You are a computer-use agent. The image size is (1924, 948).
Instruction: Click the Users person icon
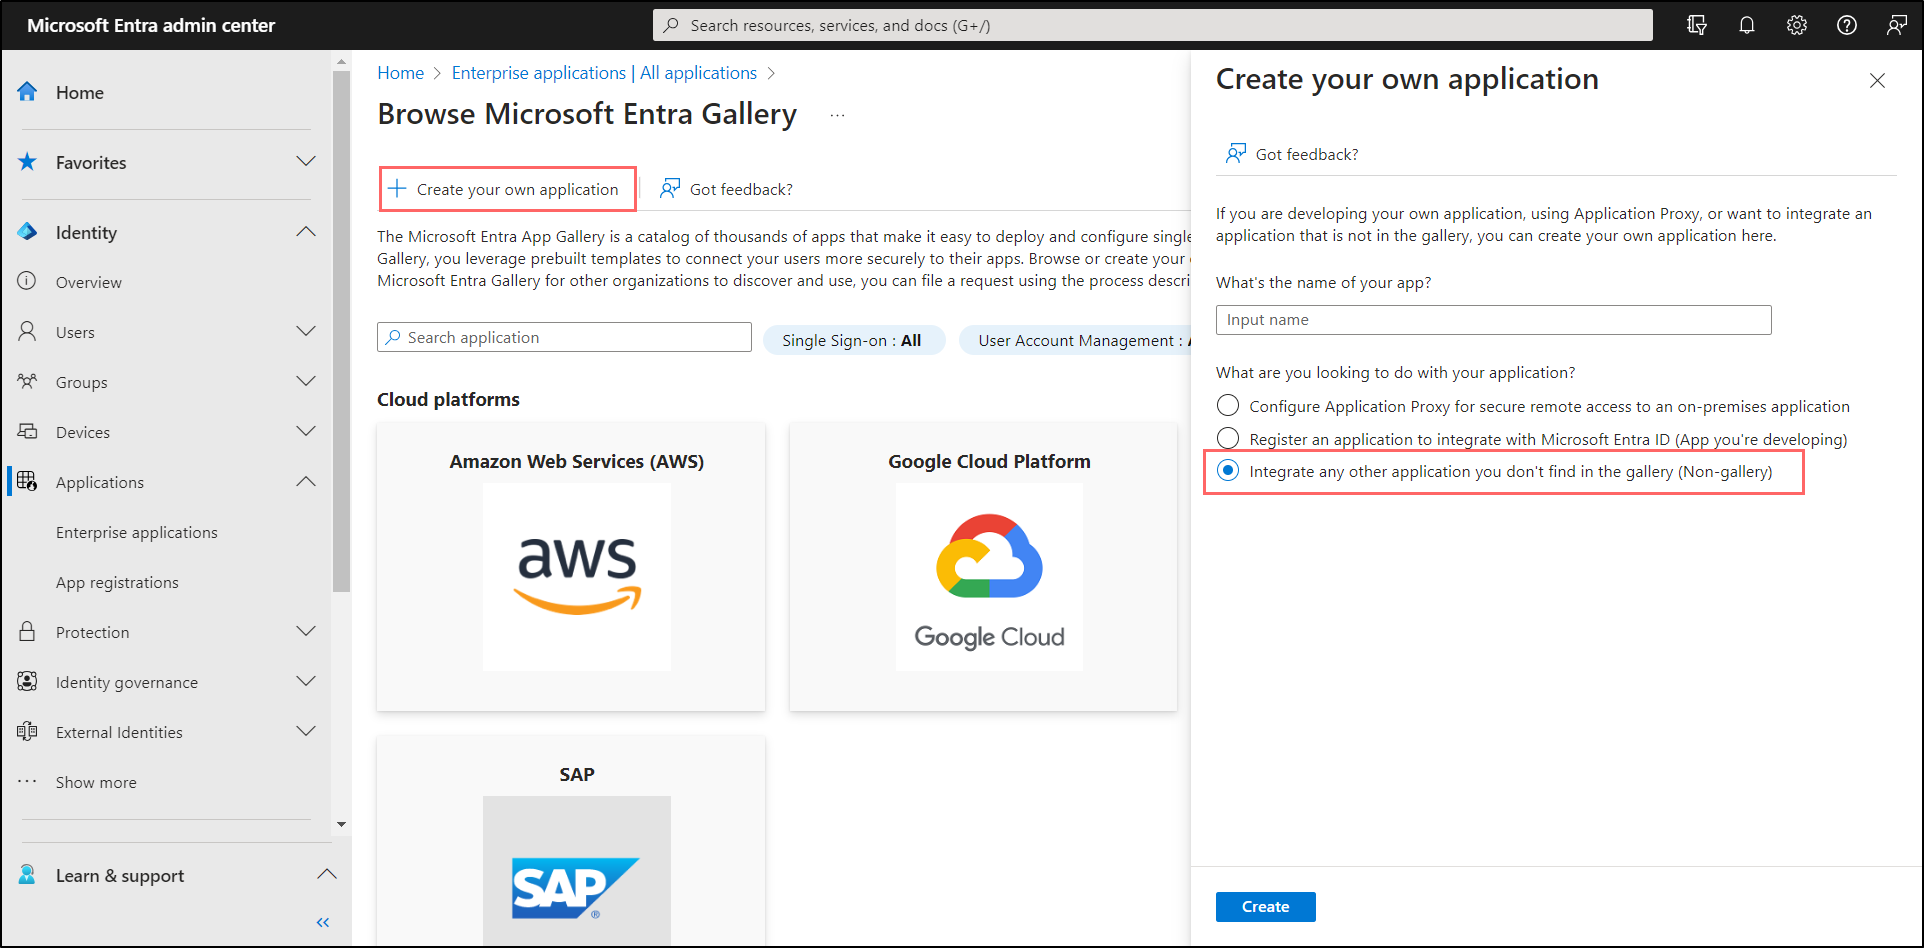(27, 331)
